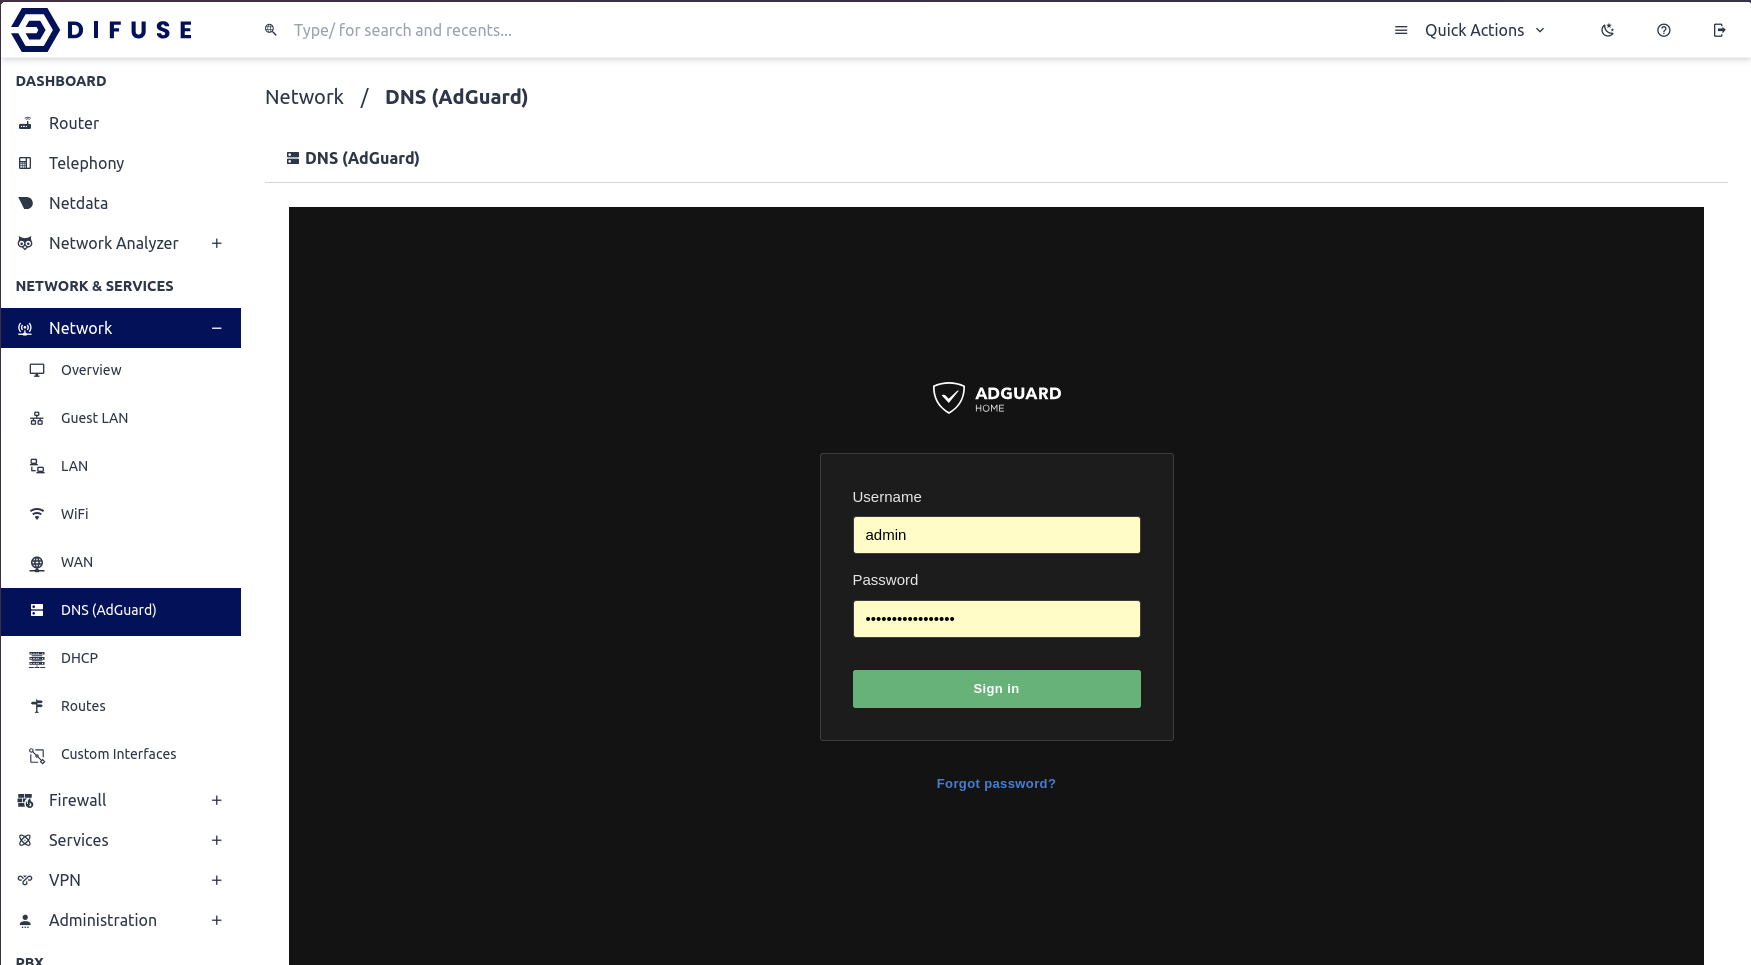The image size is (1751, 965).
Task: Click the DHCP icon
Action: click(37, 658)
